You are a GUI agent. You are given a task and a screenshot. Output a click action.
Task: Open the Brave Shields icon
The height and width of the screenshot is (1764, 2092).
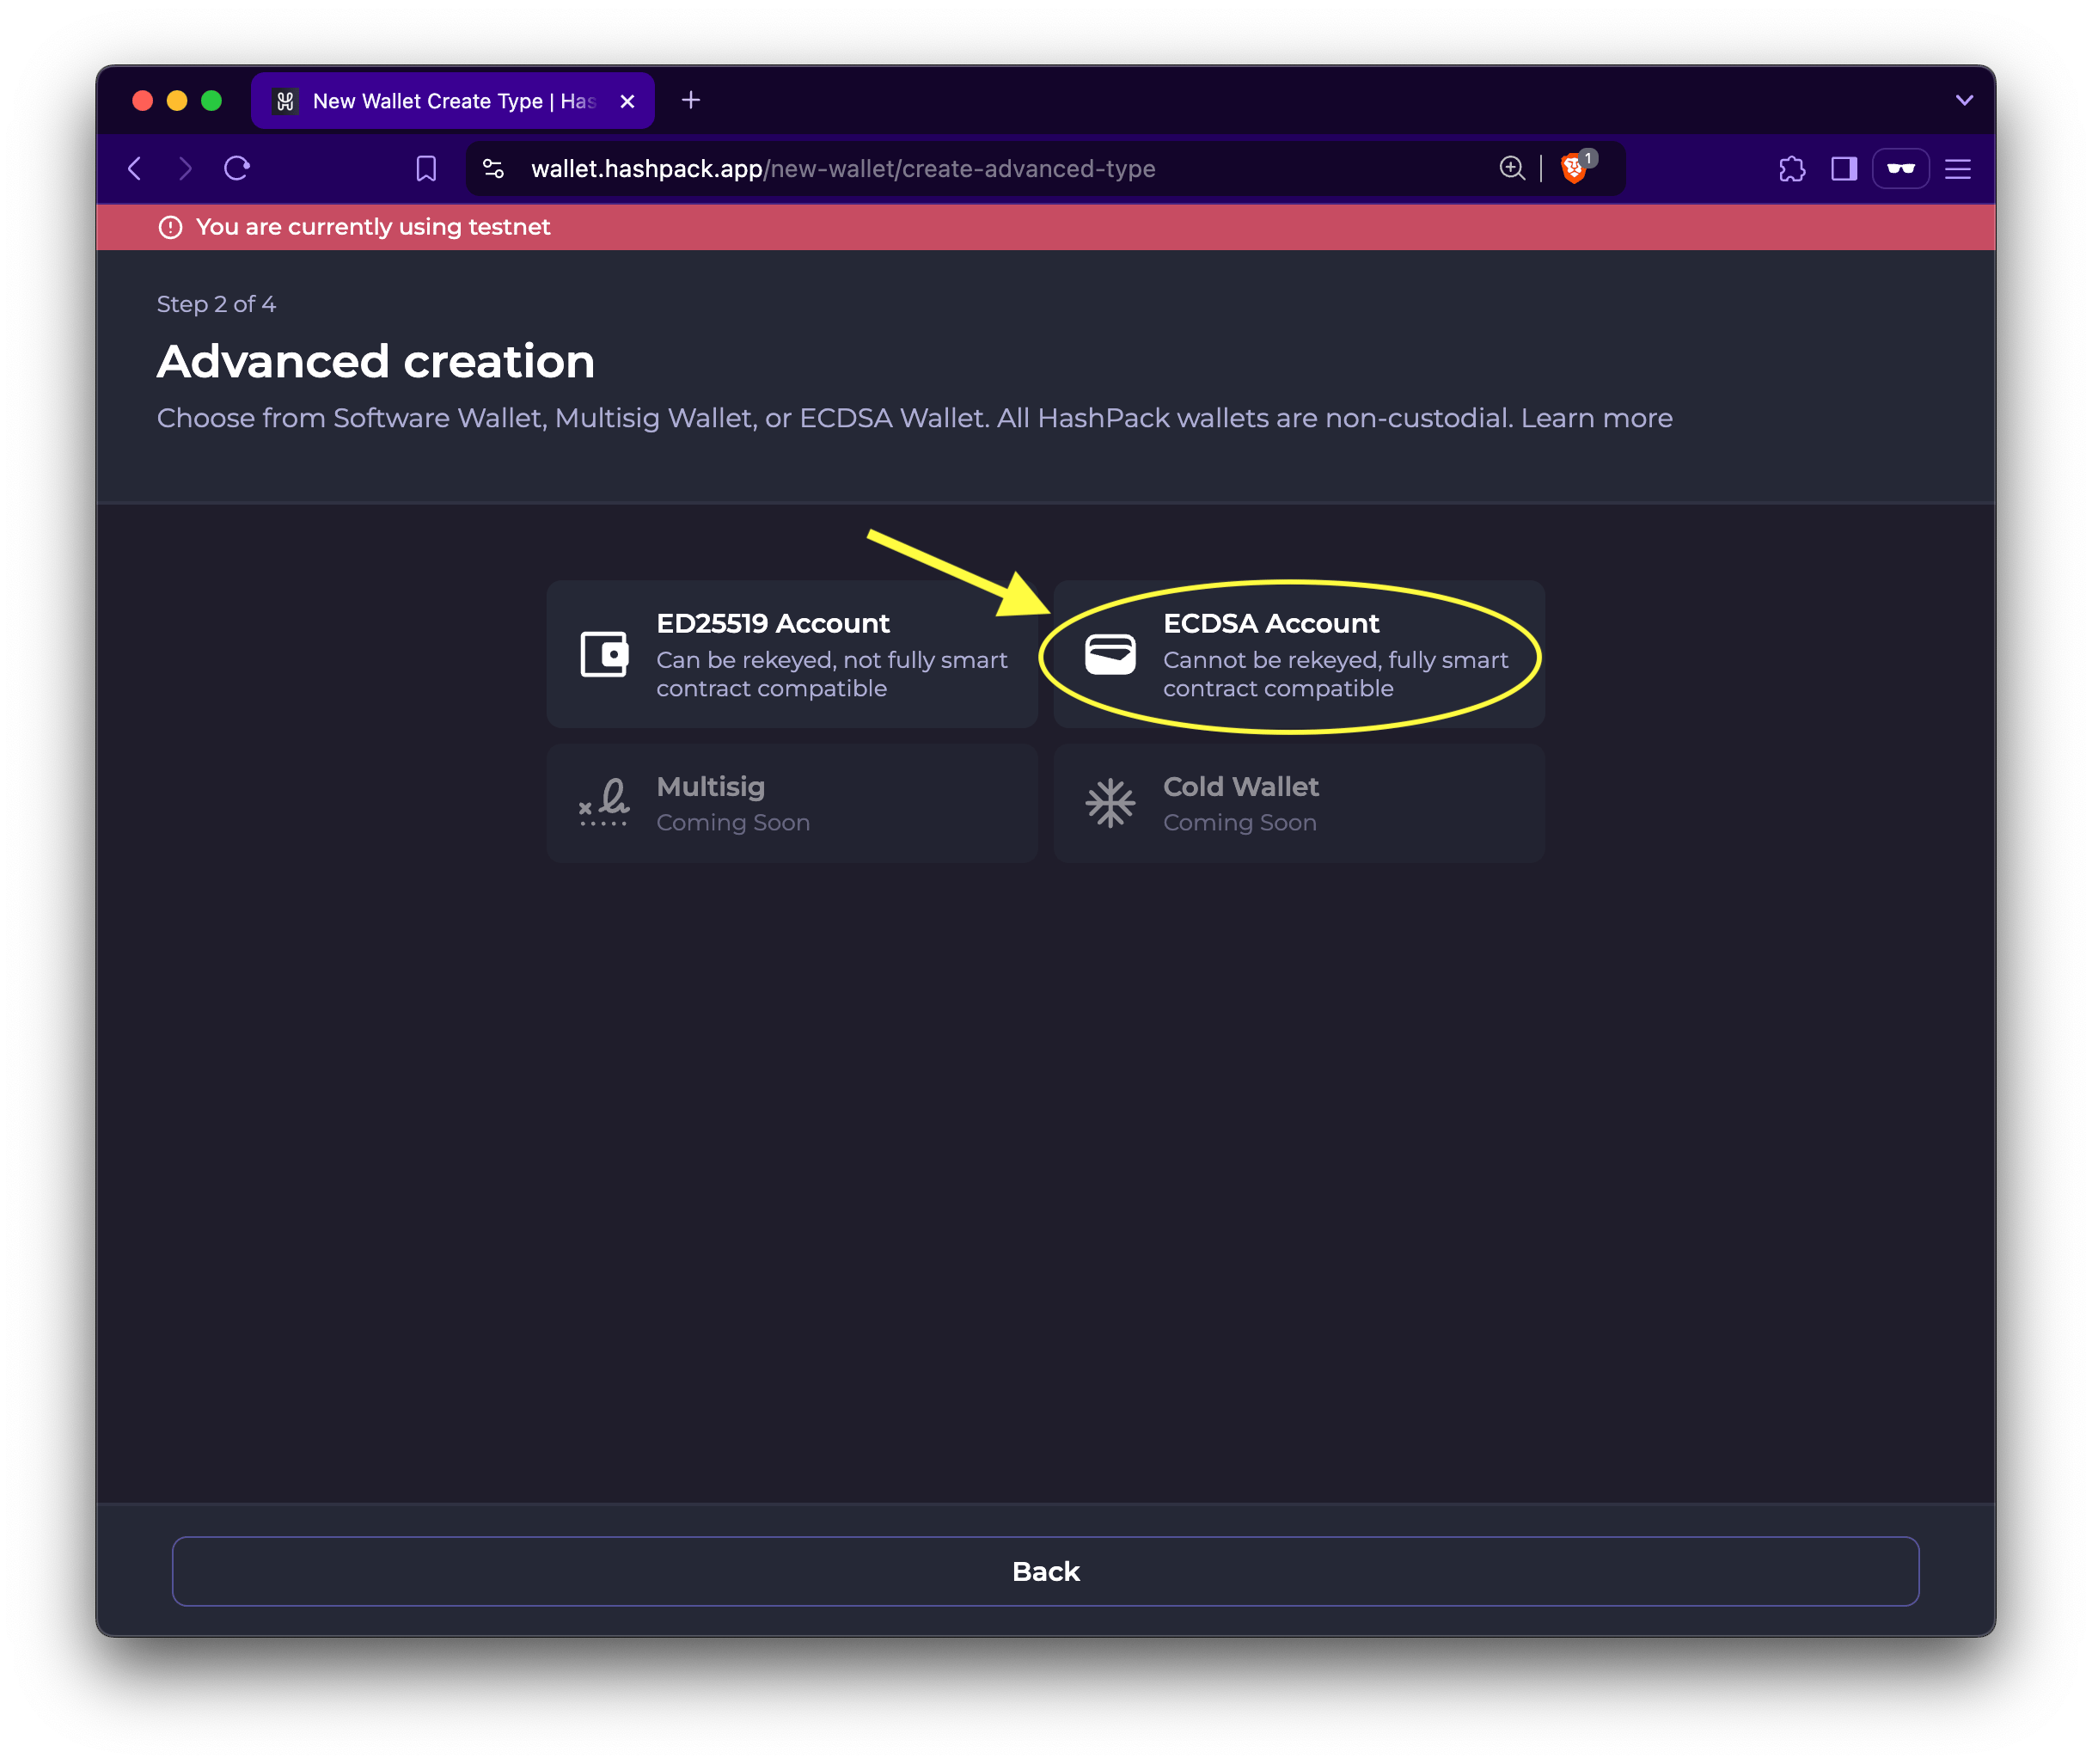pos(1575,167)
